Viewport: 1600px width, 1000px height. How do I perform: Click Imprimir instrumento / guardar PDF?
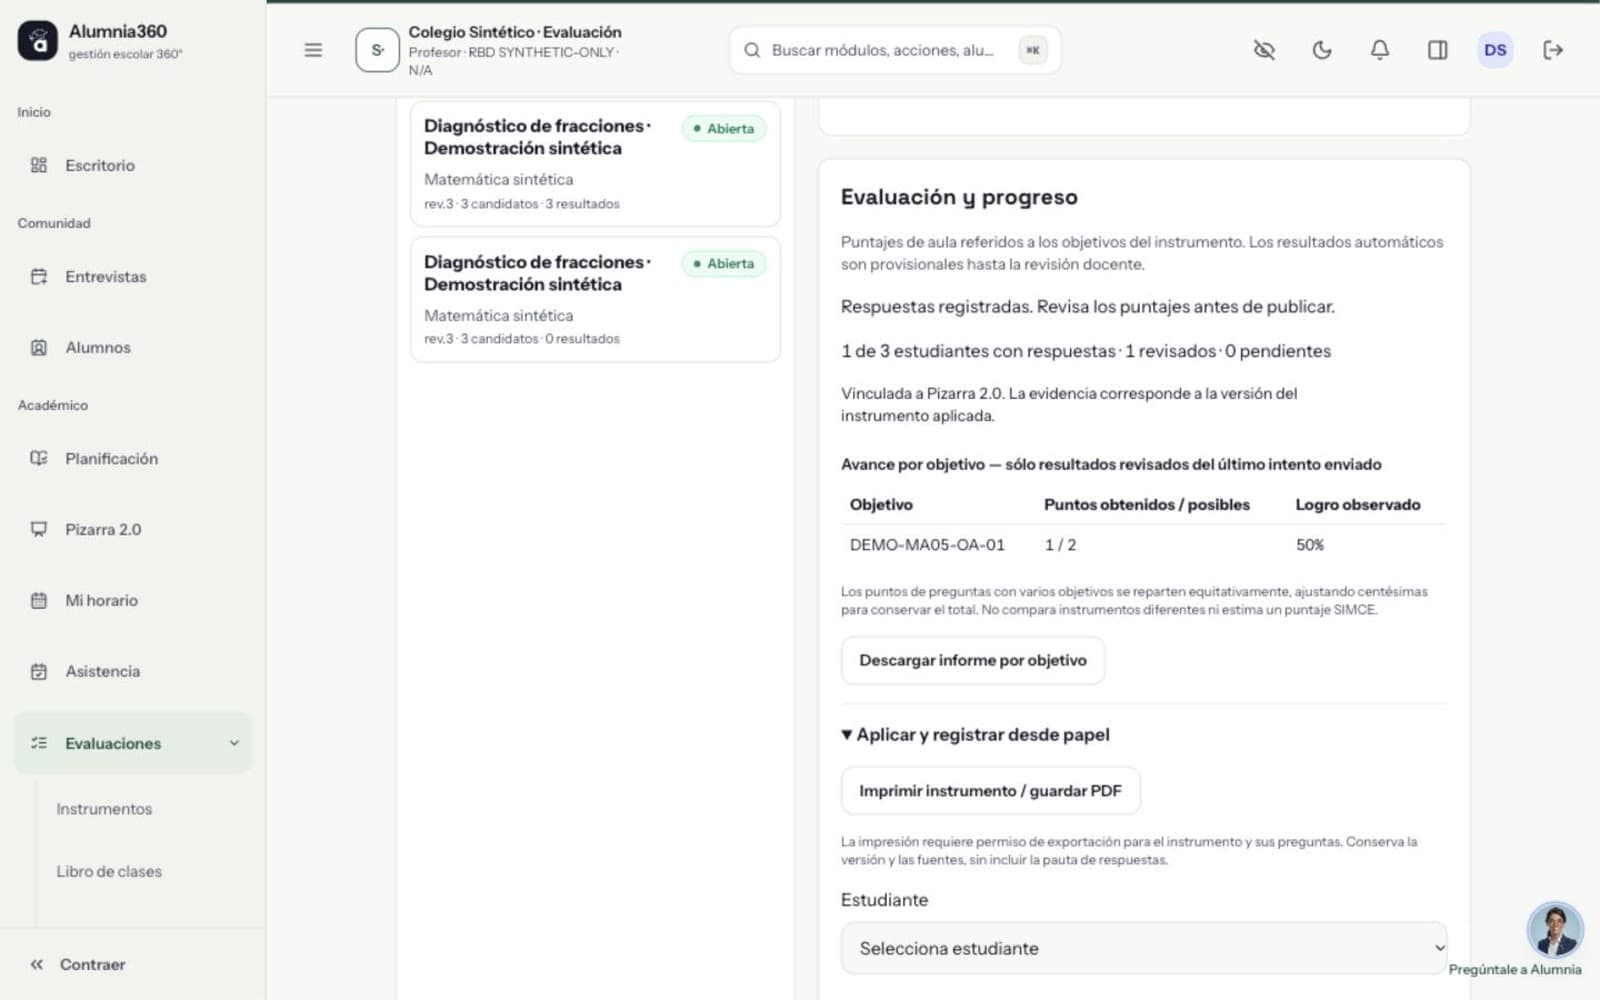990,791
